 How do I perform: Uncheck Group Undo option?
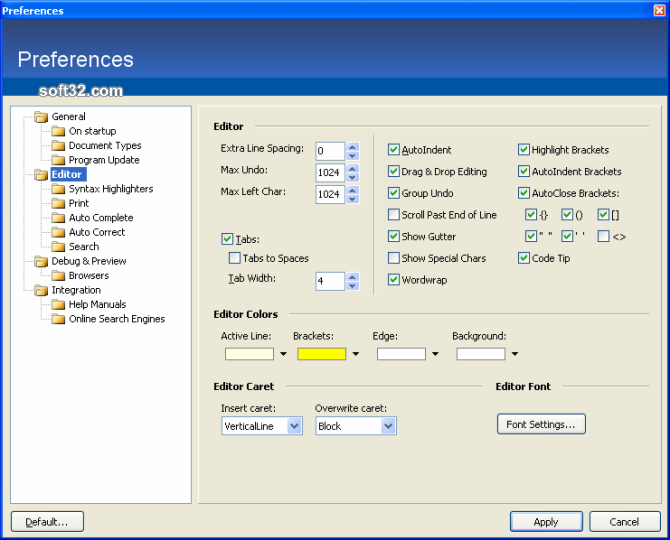tap(394, 193)
